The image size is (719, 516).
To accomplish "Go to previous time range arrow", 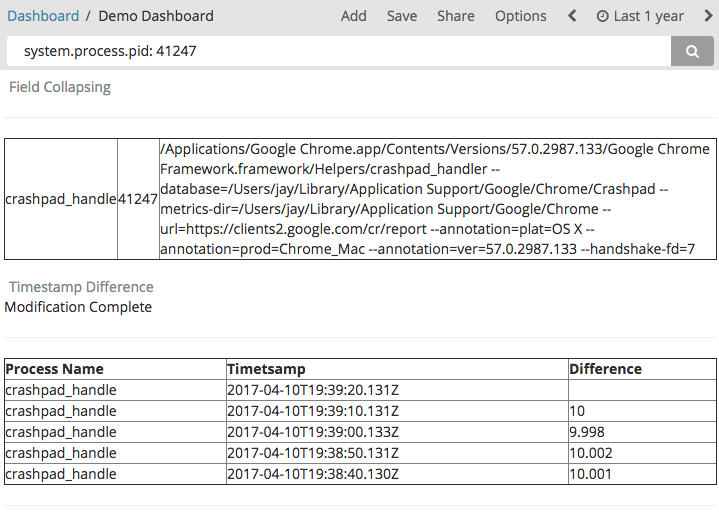I will click(572, 16).
